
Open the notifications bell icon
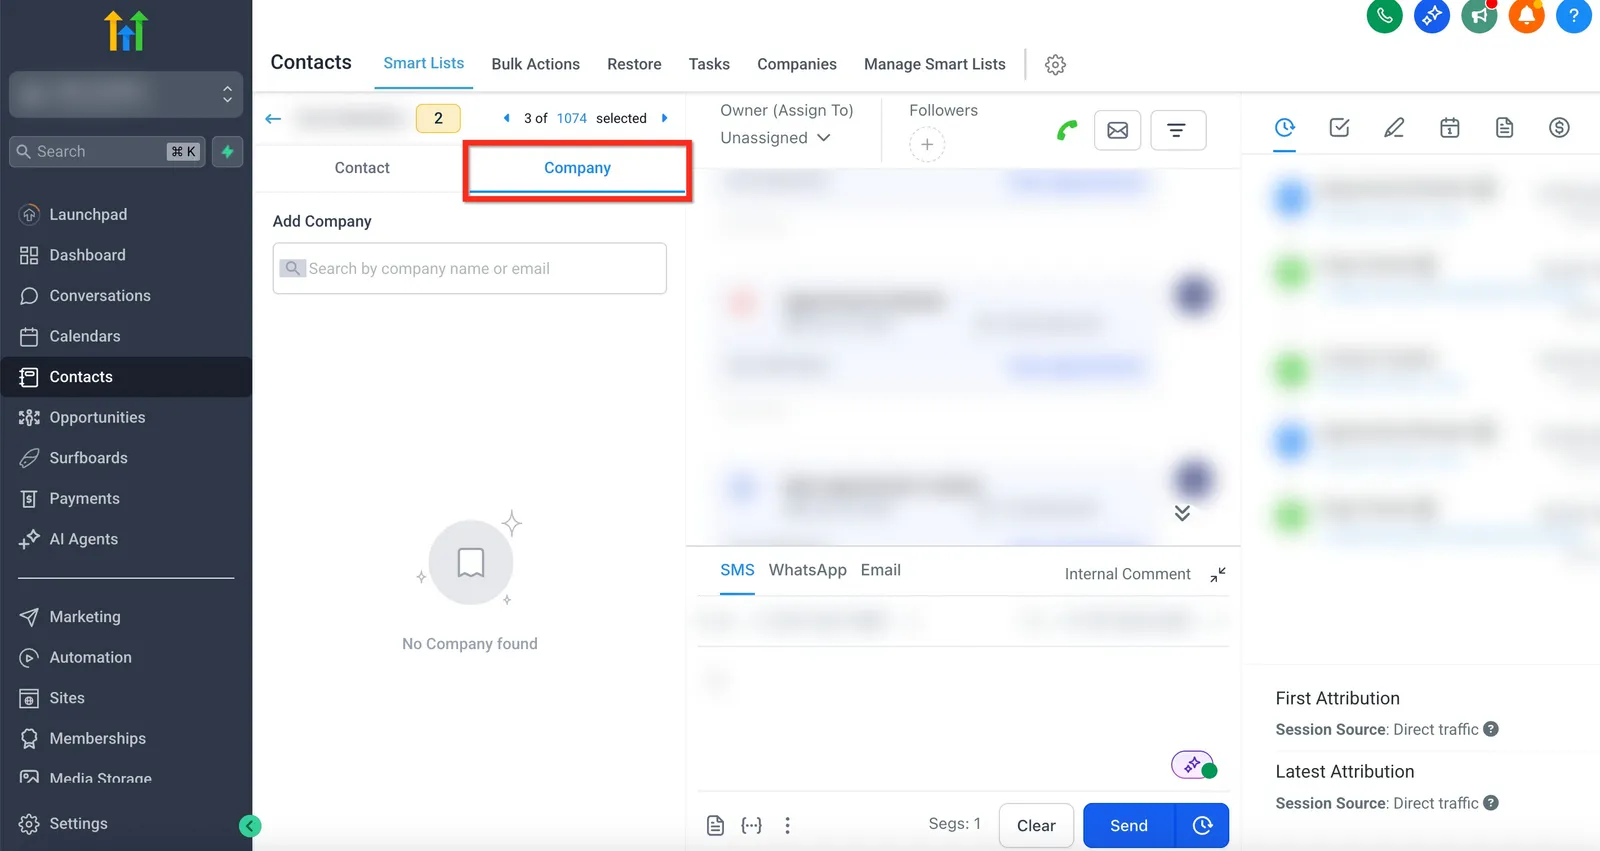pos(1526,16)
